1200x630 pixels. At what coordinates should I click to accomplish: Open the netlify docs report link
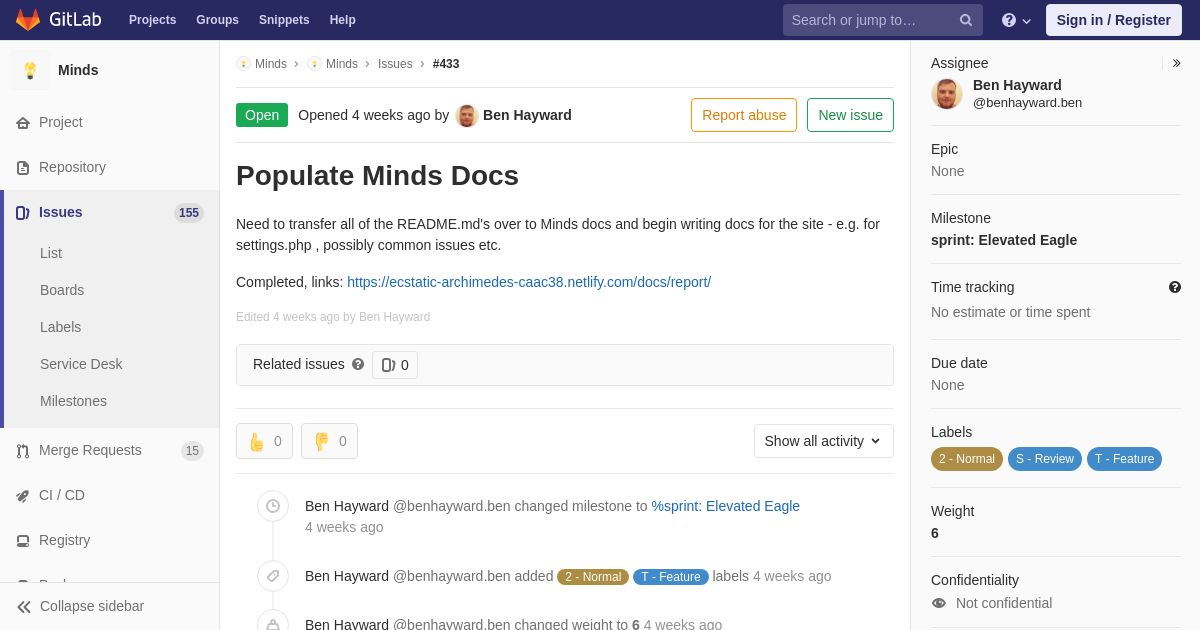point(529,282)
